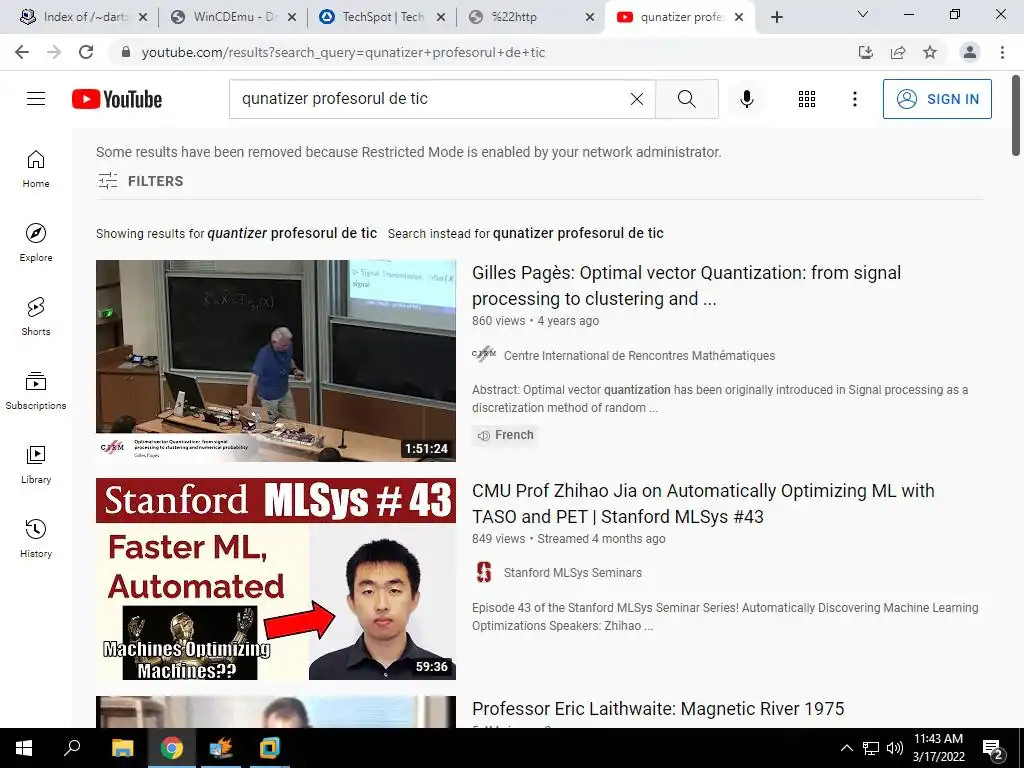Open the Windows Start menu

tap(24, 748)
